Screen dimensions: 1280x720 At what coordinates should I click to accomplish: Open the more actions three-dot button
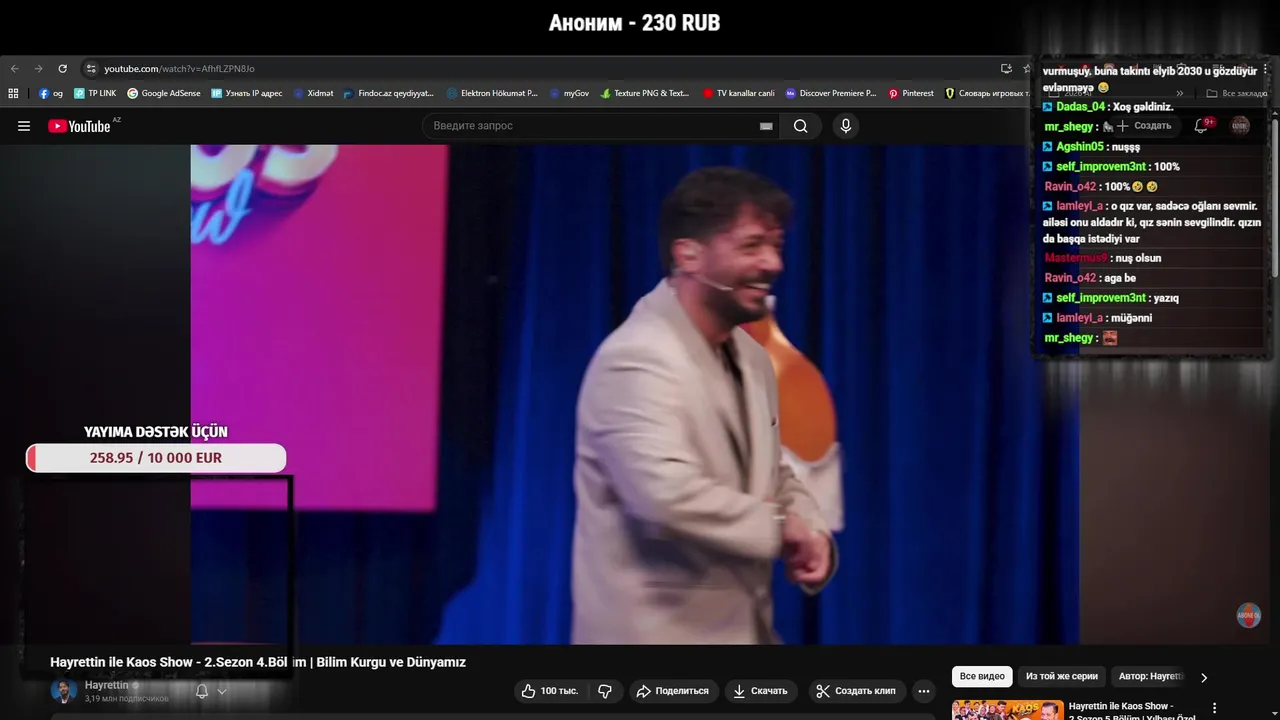pyautogui.click(x=924, y=691)
